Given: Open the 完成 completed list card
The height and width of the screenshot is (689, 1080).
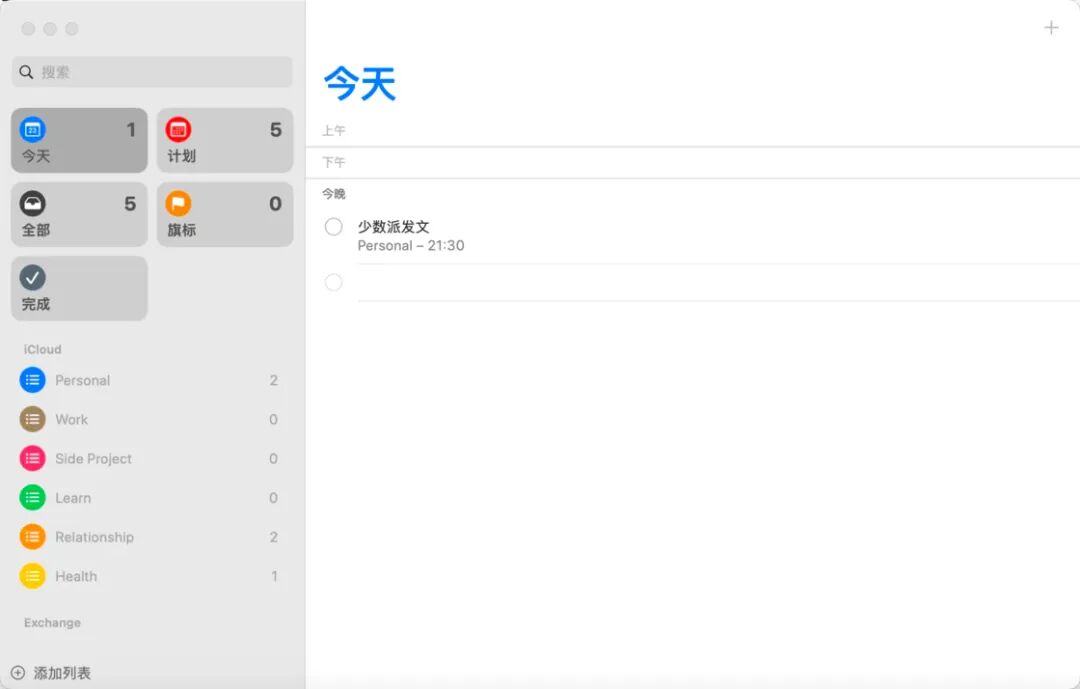Looking at the screenshot, I should point(79,289).
